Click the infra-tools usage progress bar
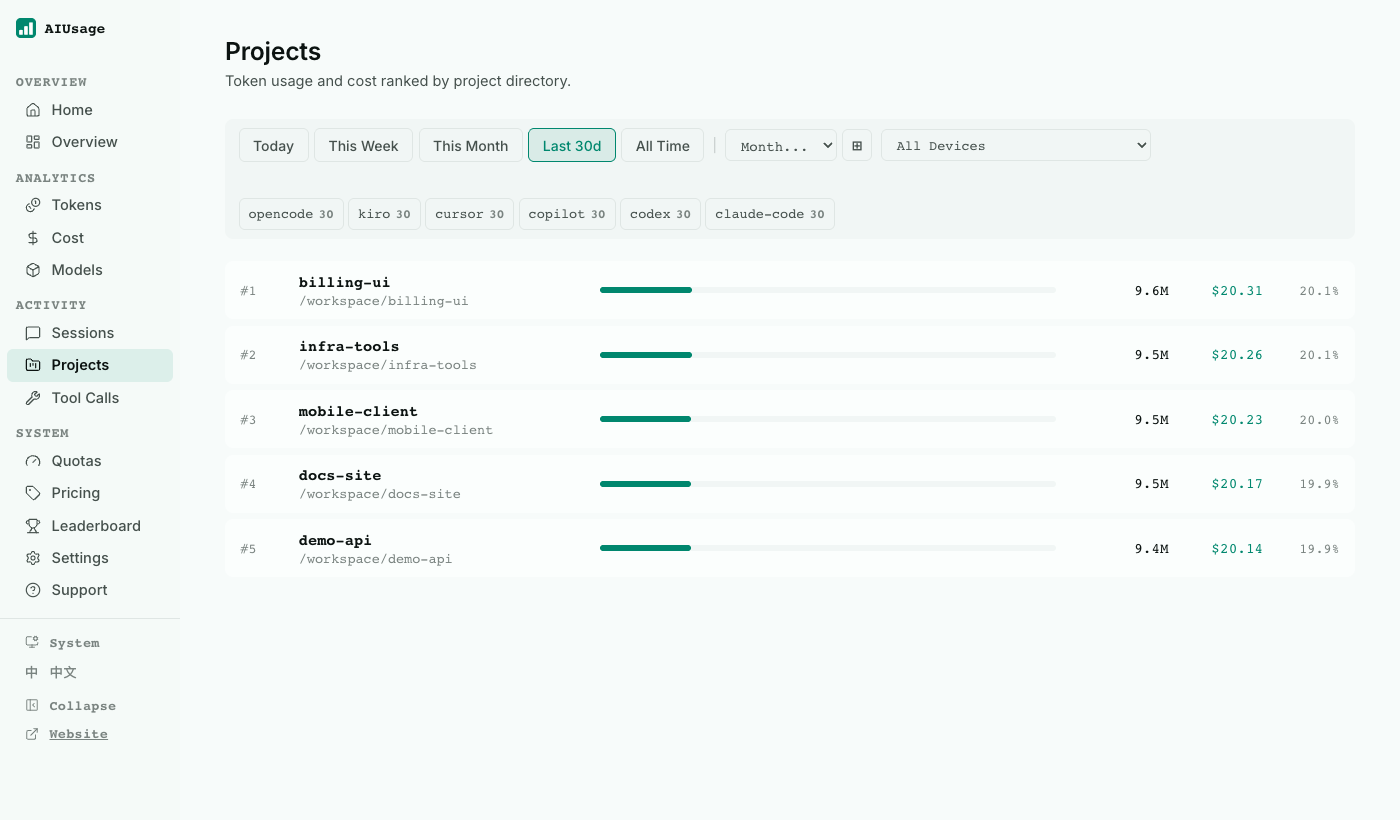Viewport: 1400px width, 820px height. [828, 354]
